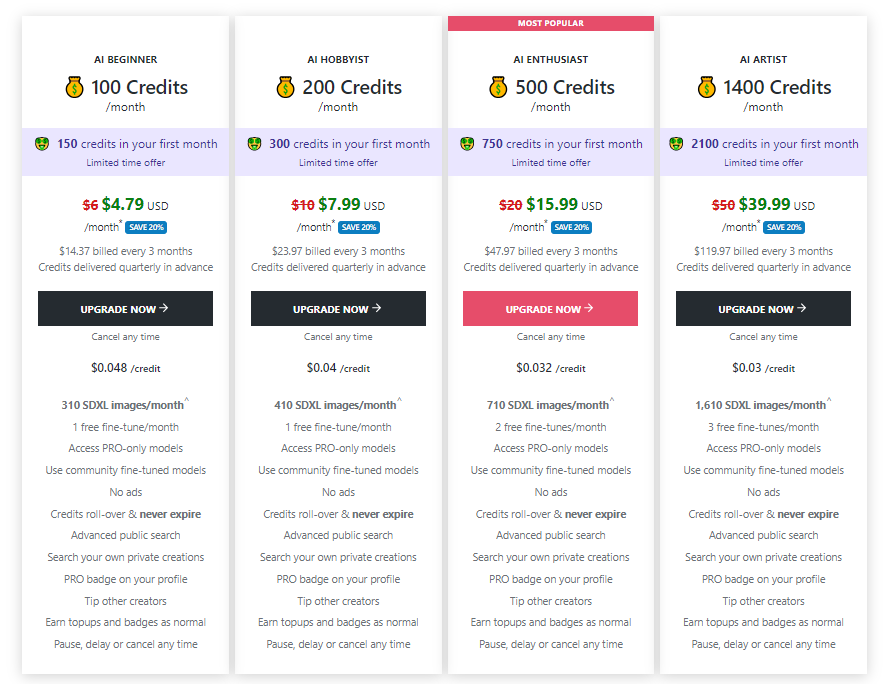
Task: Click 1,610 SDXL images/month footnote text
Action: pos(763,405)
